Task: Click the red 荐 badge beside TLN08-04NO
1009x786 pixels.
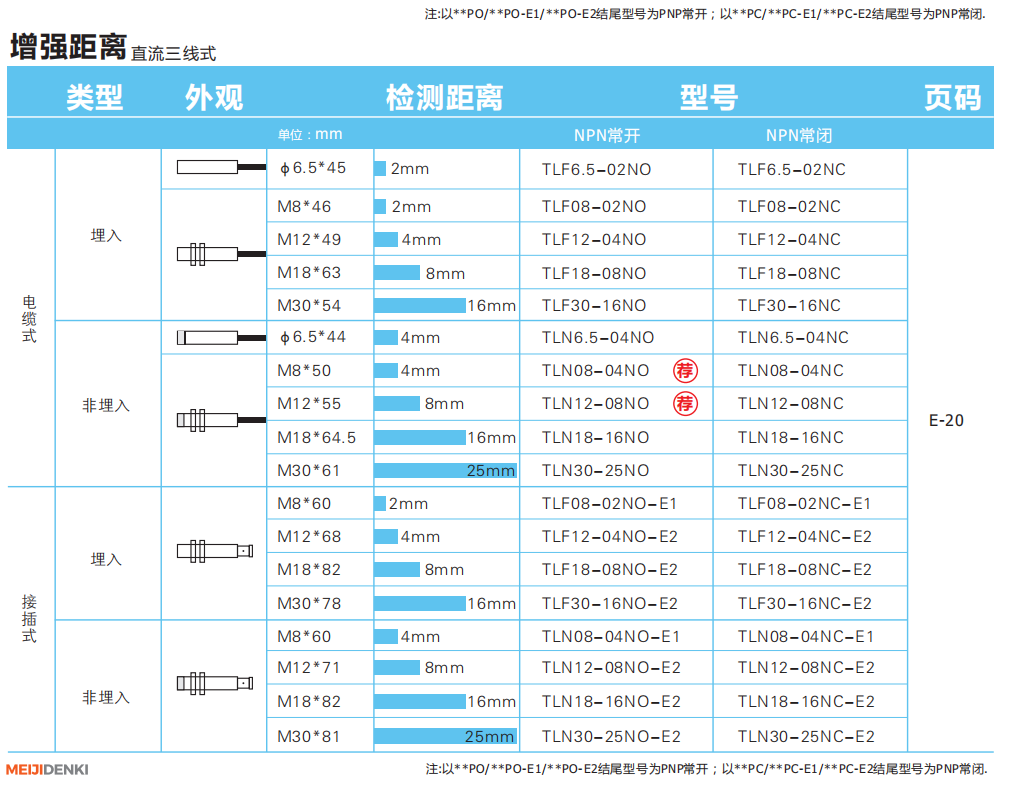Action: 685,371
